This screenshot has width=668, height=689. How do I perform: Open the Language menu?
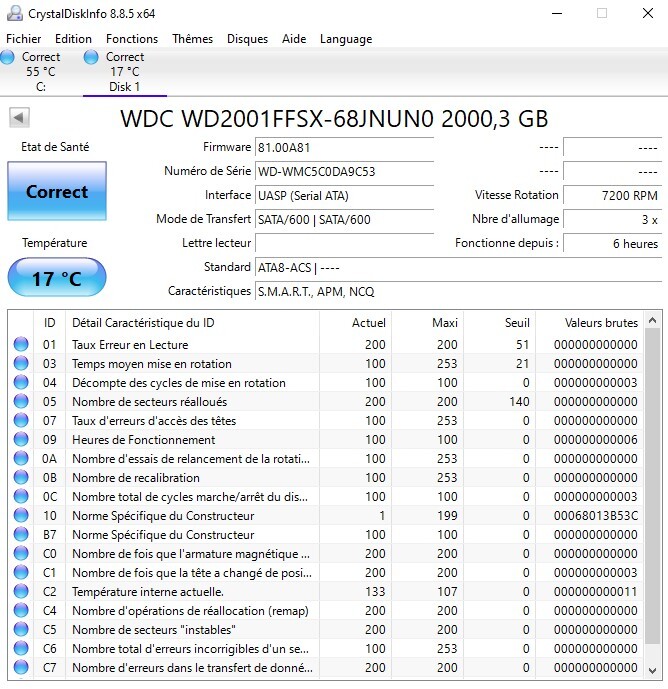click(x=345, y=39)
